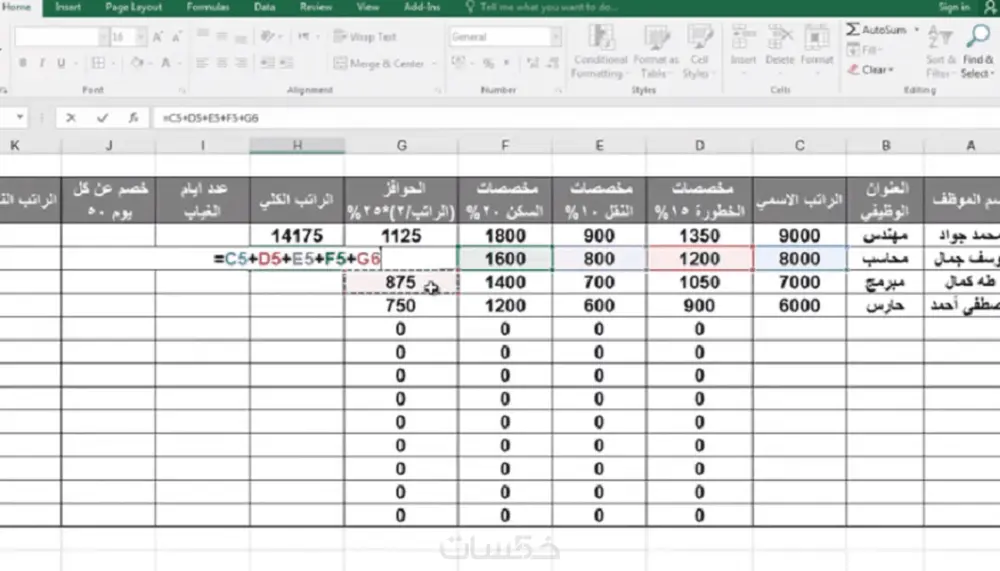Image resolution: width=1000 pixels, height=571 pixels.
Task: Switch to Home tab
Action: click(x=16, y=7)
